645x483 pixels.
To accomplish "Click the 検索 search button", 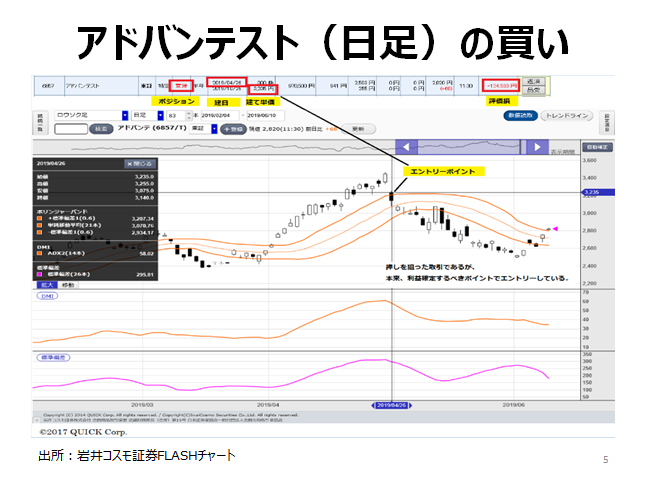I will coord(101,129).
